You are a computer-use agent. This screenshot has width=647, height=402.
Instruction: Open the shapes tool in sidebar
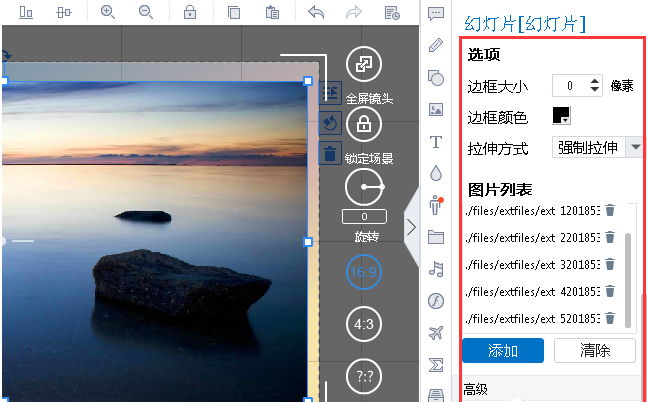436,78
